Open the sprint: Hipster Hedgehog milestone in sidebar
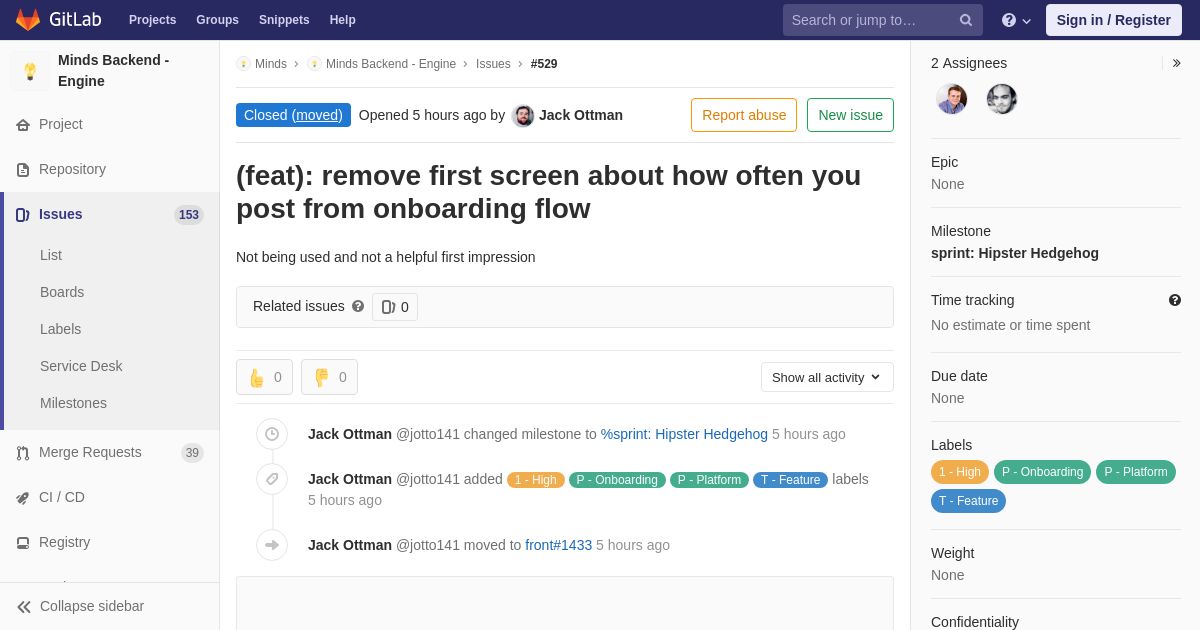This screenshot has width=1200, height=630. [x=1015, y=253]
